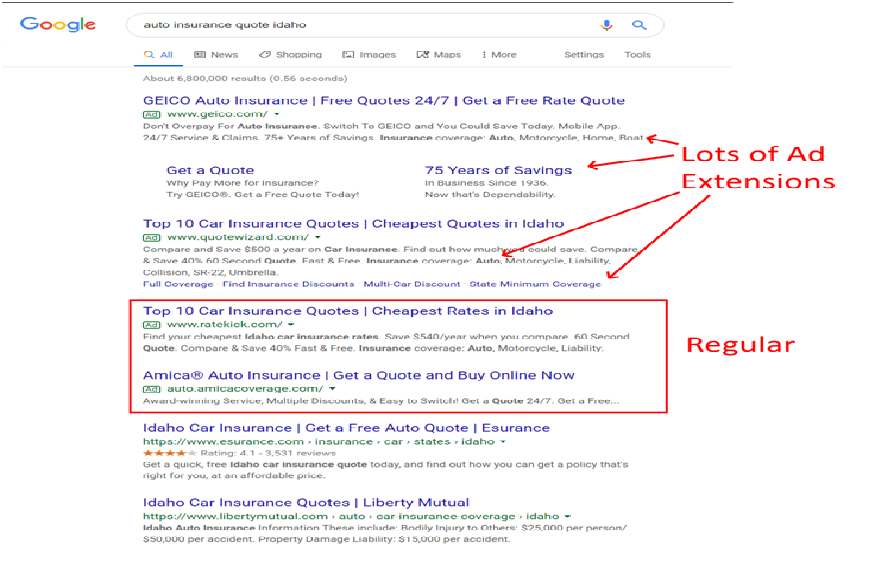Open the Get a Quote sitelink
This screenshot has height=561, width=875.
[210, 170]
